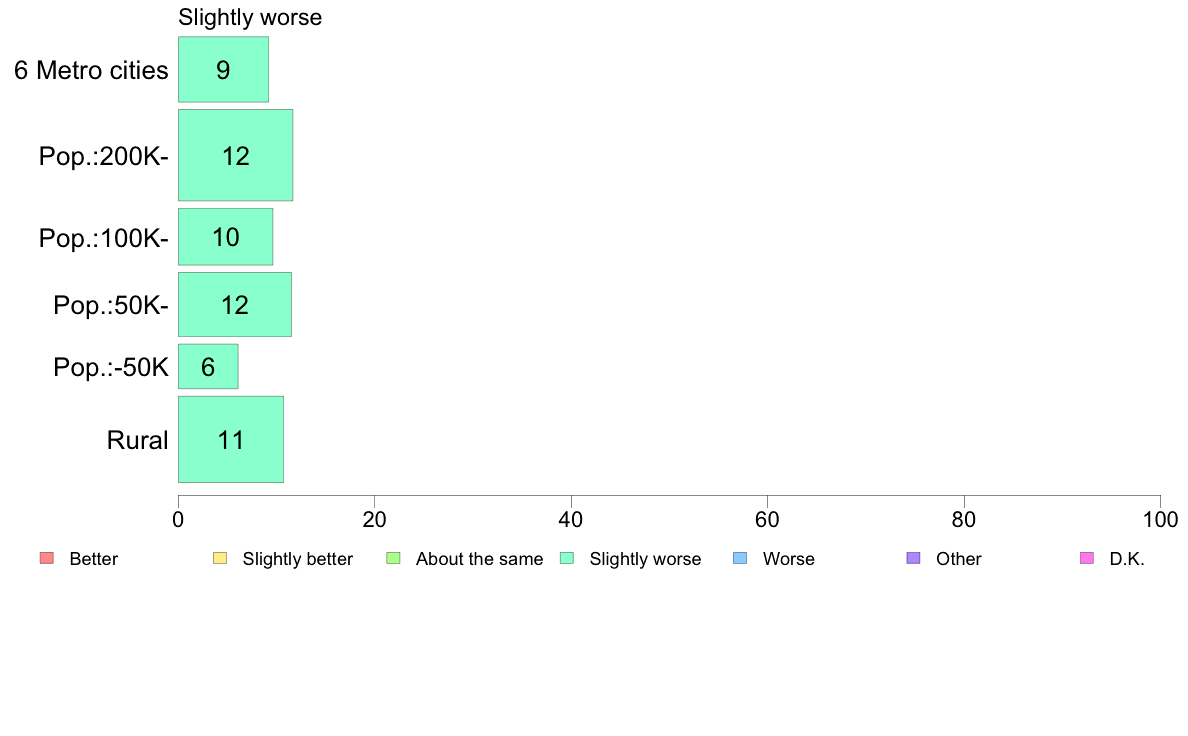
Task: Click the mint Slightly worse legend swatch
Action: (x=567, y=559)
